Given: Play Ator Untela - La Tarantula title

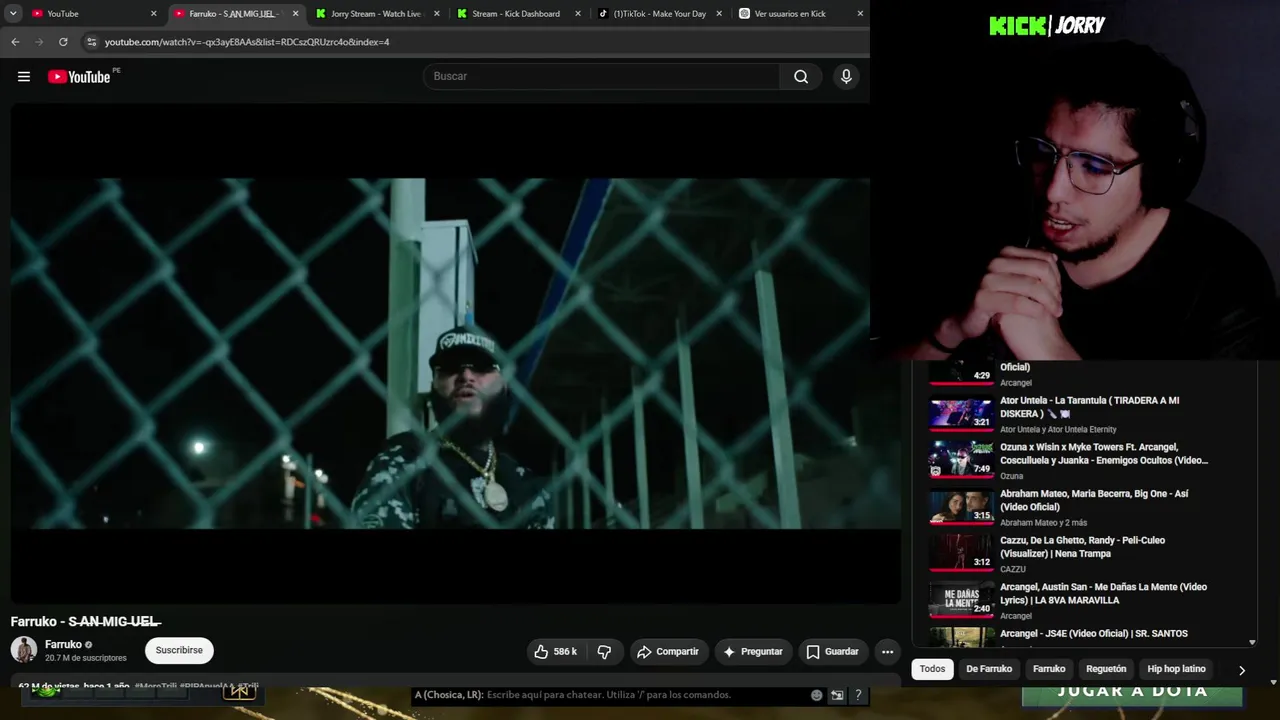Looking at the screenshot, I should point(1090,407).
